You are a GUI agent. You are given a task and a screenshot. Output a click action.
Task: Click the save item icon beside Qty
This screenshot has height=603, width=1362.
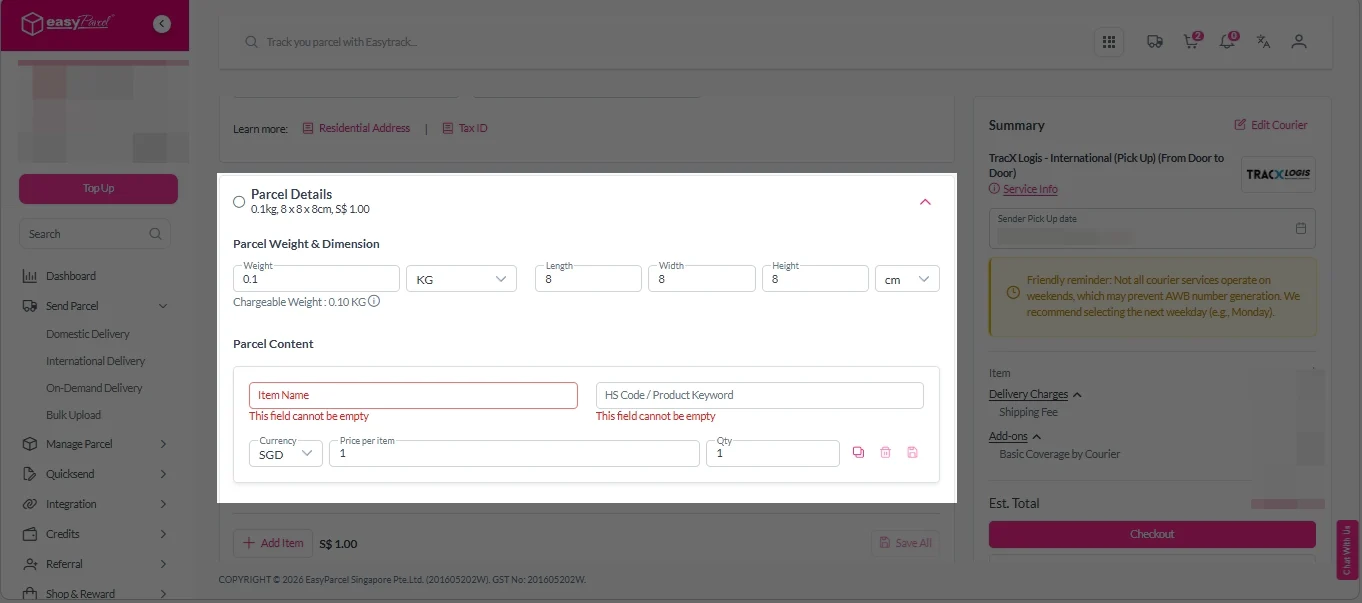point(912,453)
